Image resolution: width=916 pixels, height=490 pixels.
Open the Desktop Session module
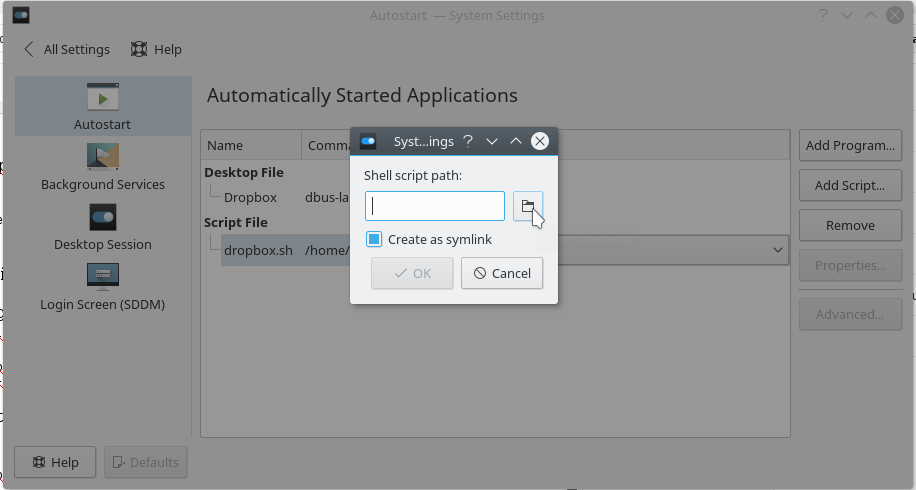pyautogui.click(x=103, y=227)
